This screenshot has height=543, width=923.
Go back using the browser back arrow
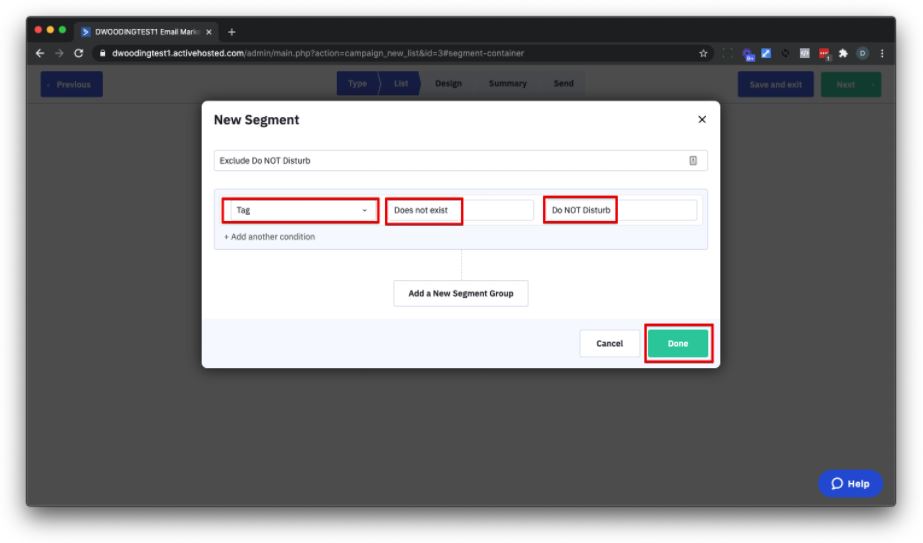click(40, 53)
